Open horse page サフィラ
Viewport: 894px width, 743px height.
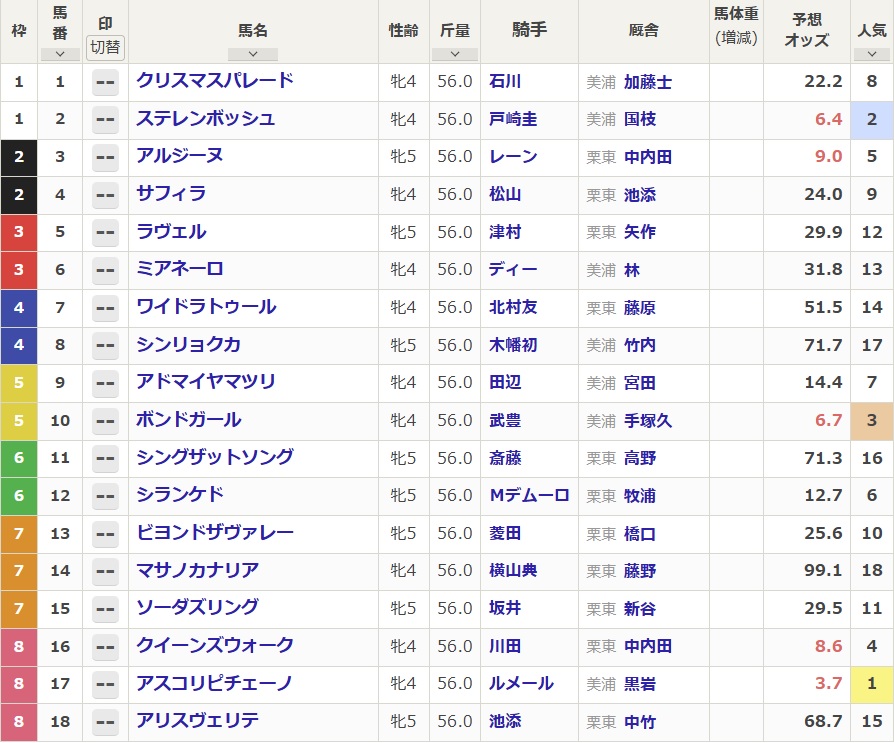click(171, 193)
